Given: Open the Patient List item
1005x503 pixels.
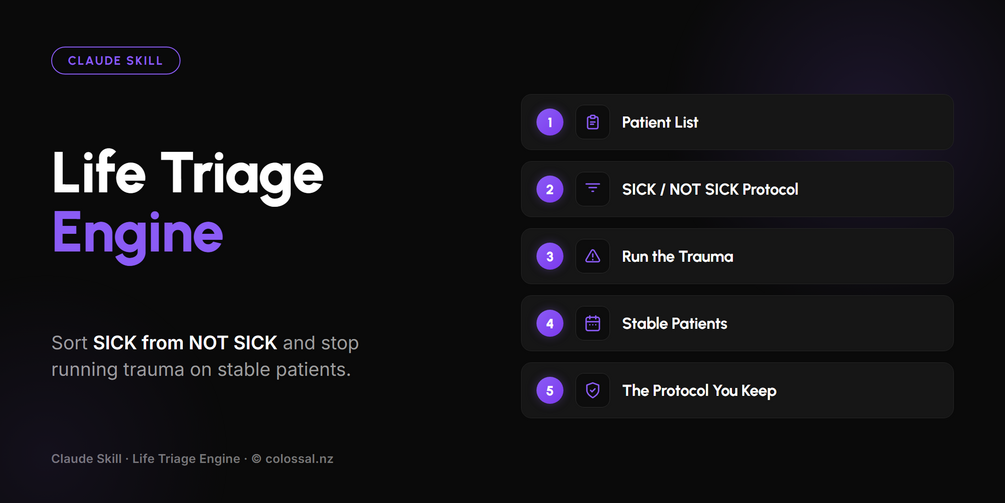Looking at the screenshot, I should pos(737,122).
